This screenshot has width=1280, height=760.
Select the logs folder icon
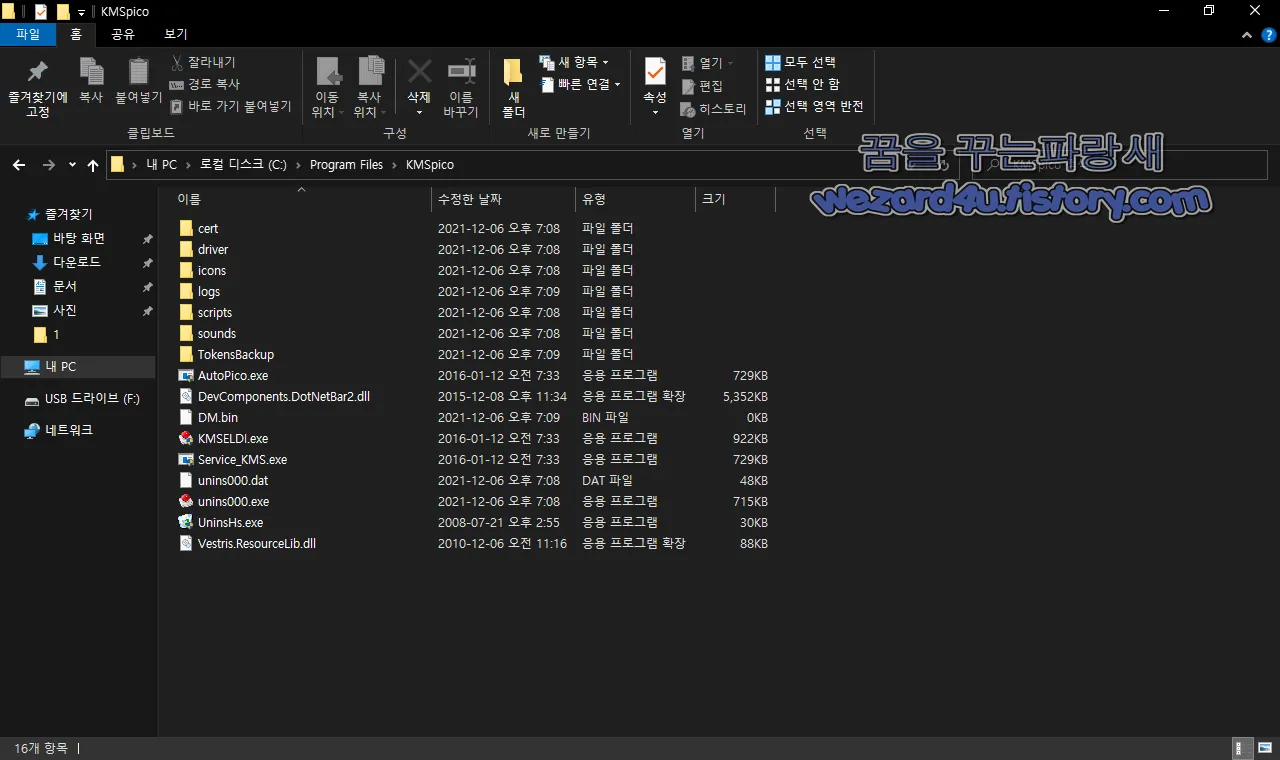(x=186, y=291)
